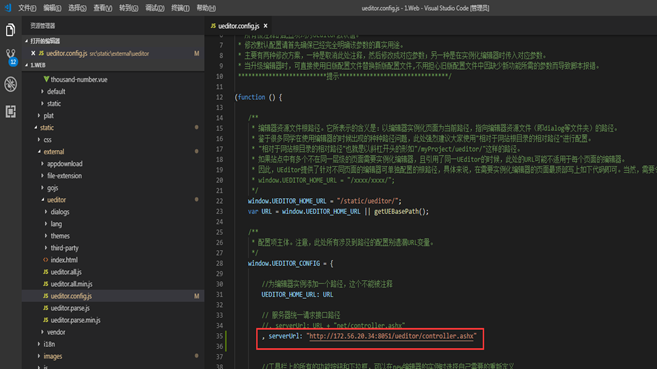Close ueditor.config.js in open editors list
The image size is (657, 369).
point(33,53)
